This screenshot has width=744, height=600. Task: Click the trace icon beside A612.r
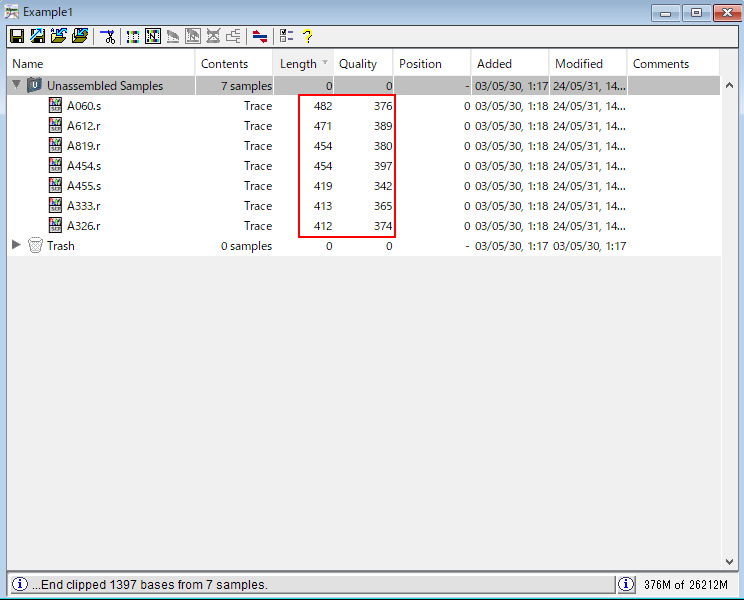pos(56,125)
